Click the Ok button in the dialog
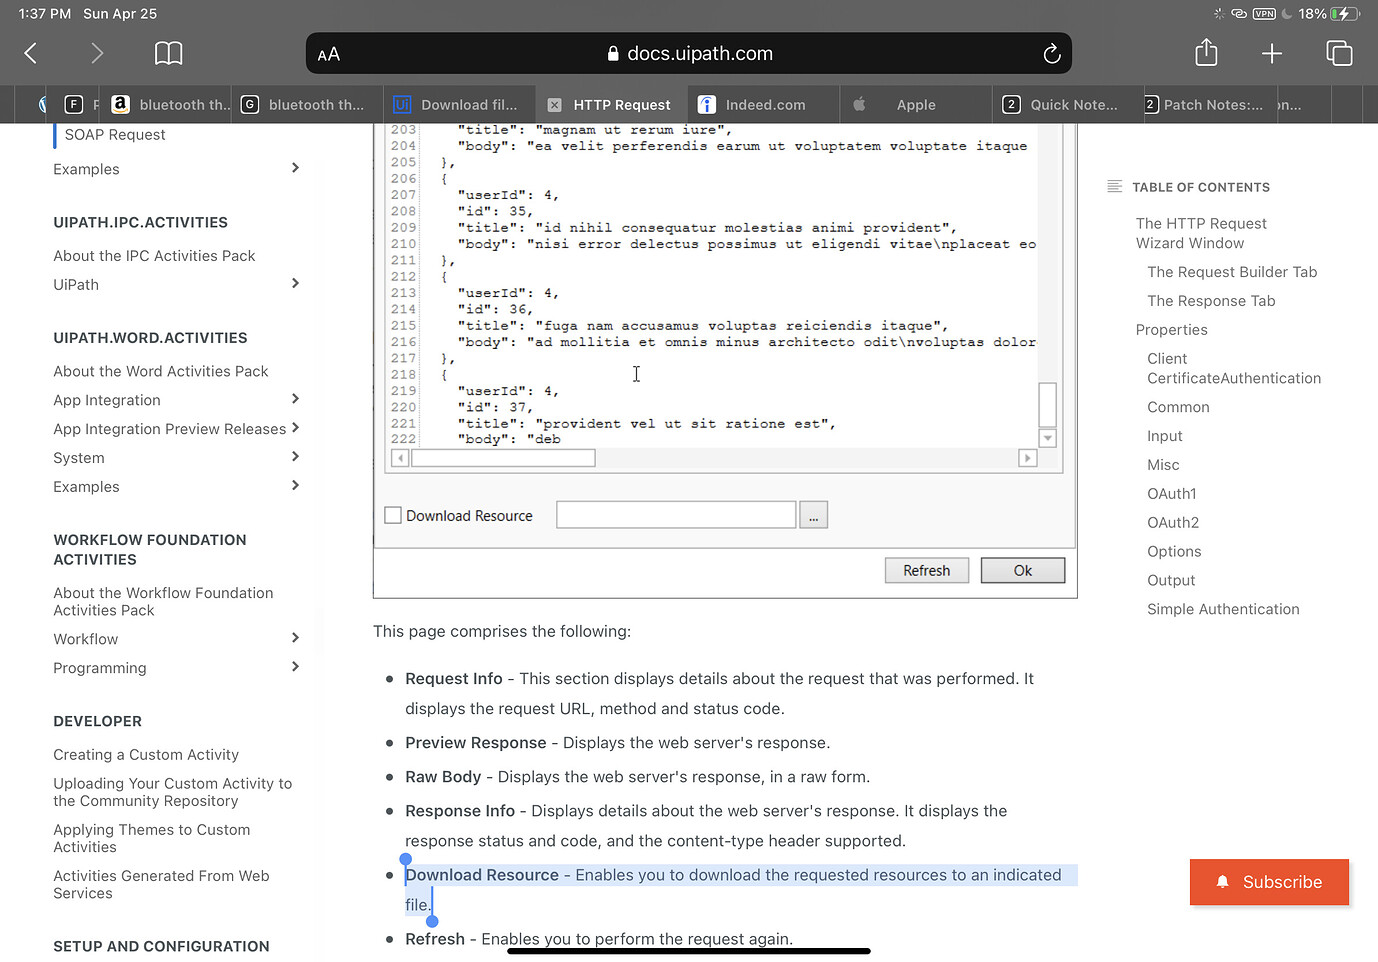Image resolution: width=1378 pixels, height=962 pixels. point(1023,571)
